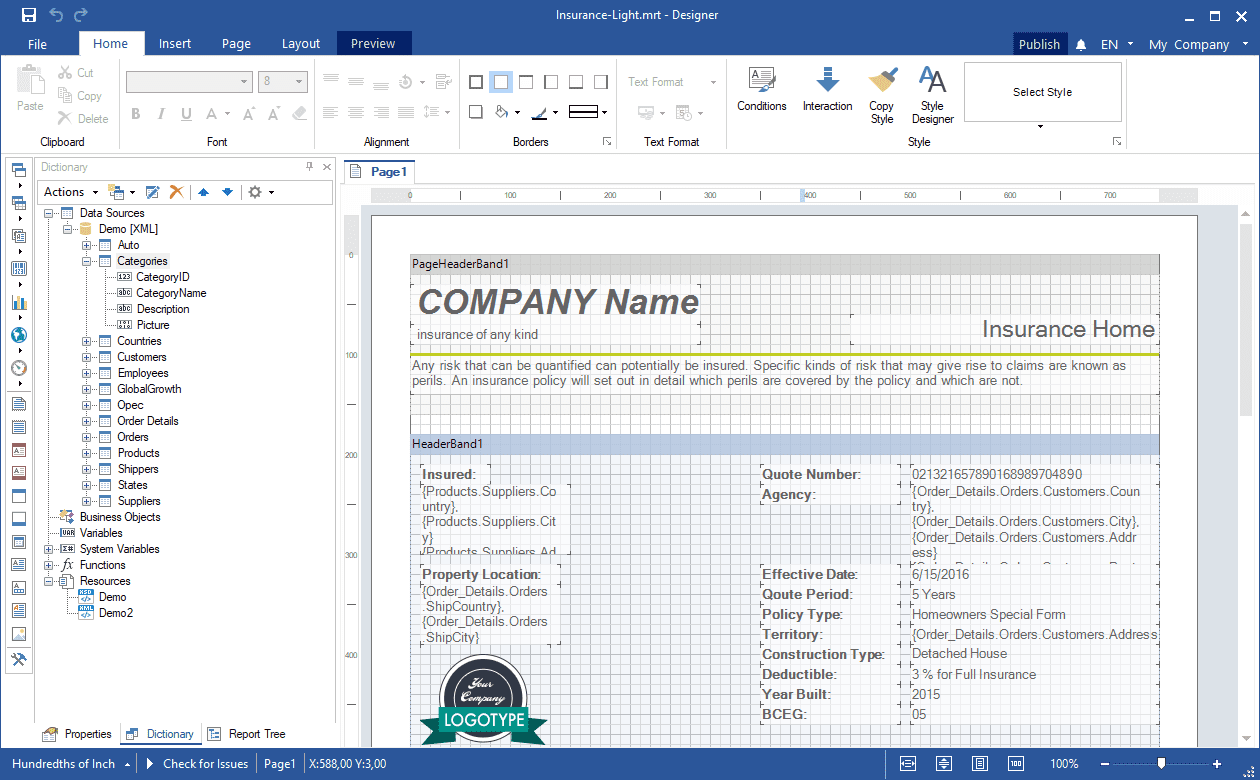Toggle Bold font formatting
Viewport: 1260px width, 780px height.
[x=136, y=114]
